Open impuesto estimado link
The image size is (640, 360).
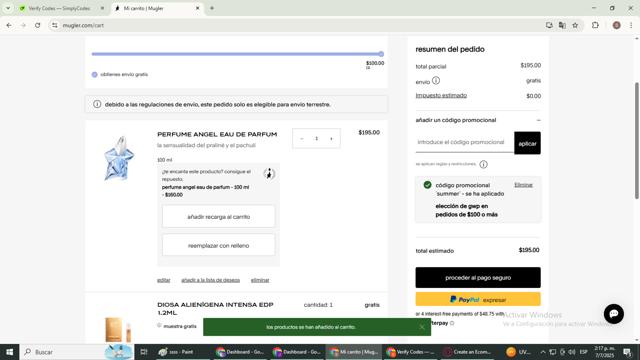[441, 96]
